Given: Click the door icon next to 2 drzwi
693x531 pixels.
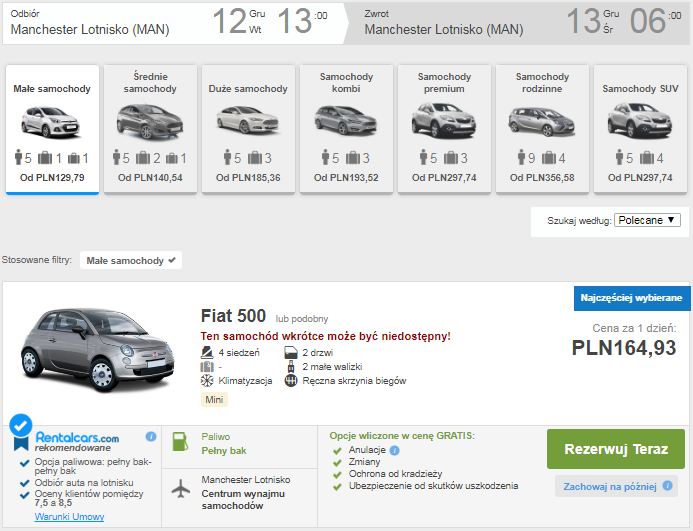Looking at the screenshot, I should click(x=291, y=352).
